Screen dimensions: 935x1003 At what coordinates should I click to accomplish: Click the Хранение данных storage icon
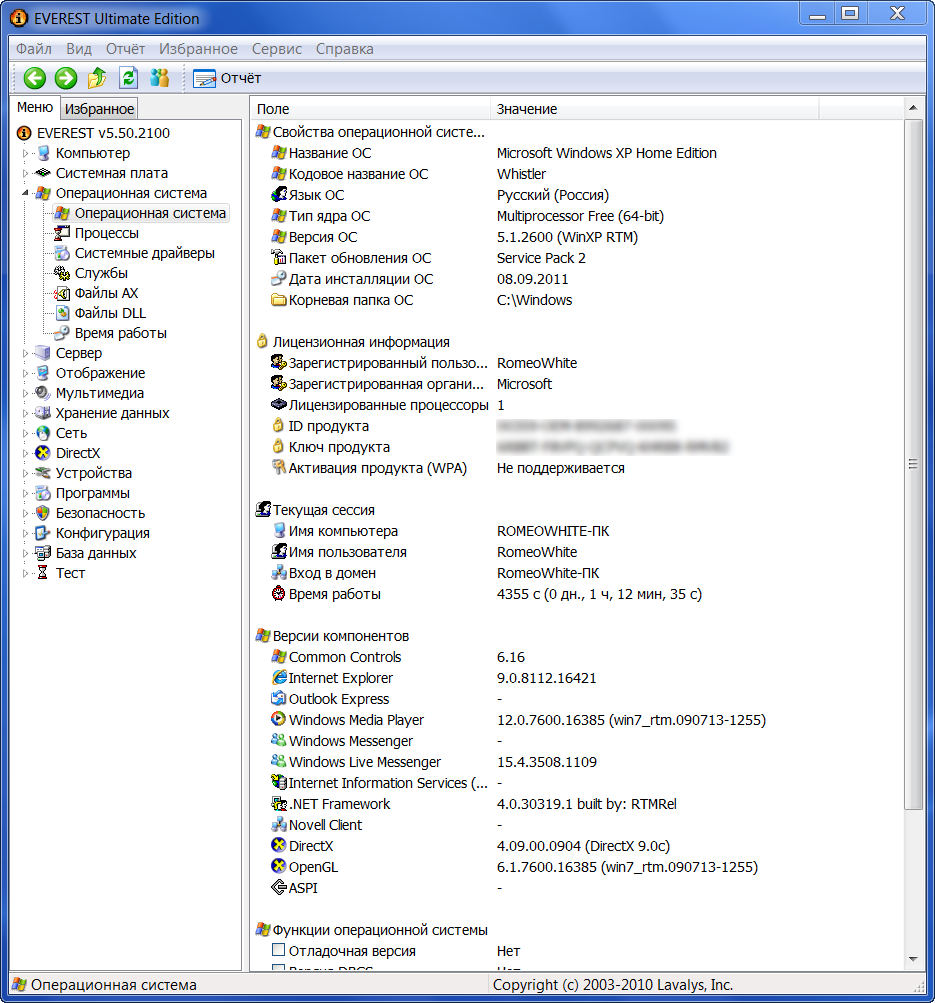point(43,413)
